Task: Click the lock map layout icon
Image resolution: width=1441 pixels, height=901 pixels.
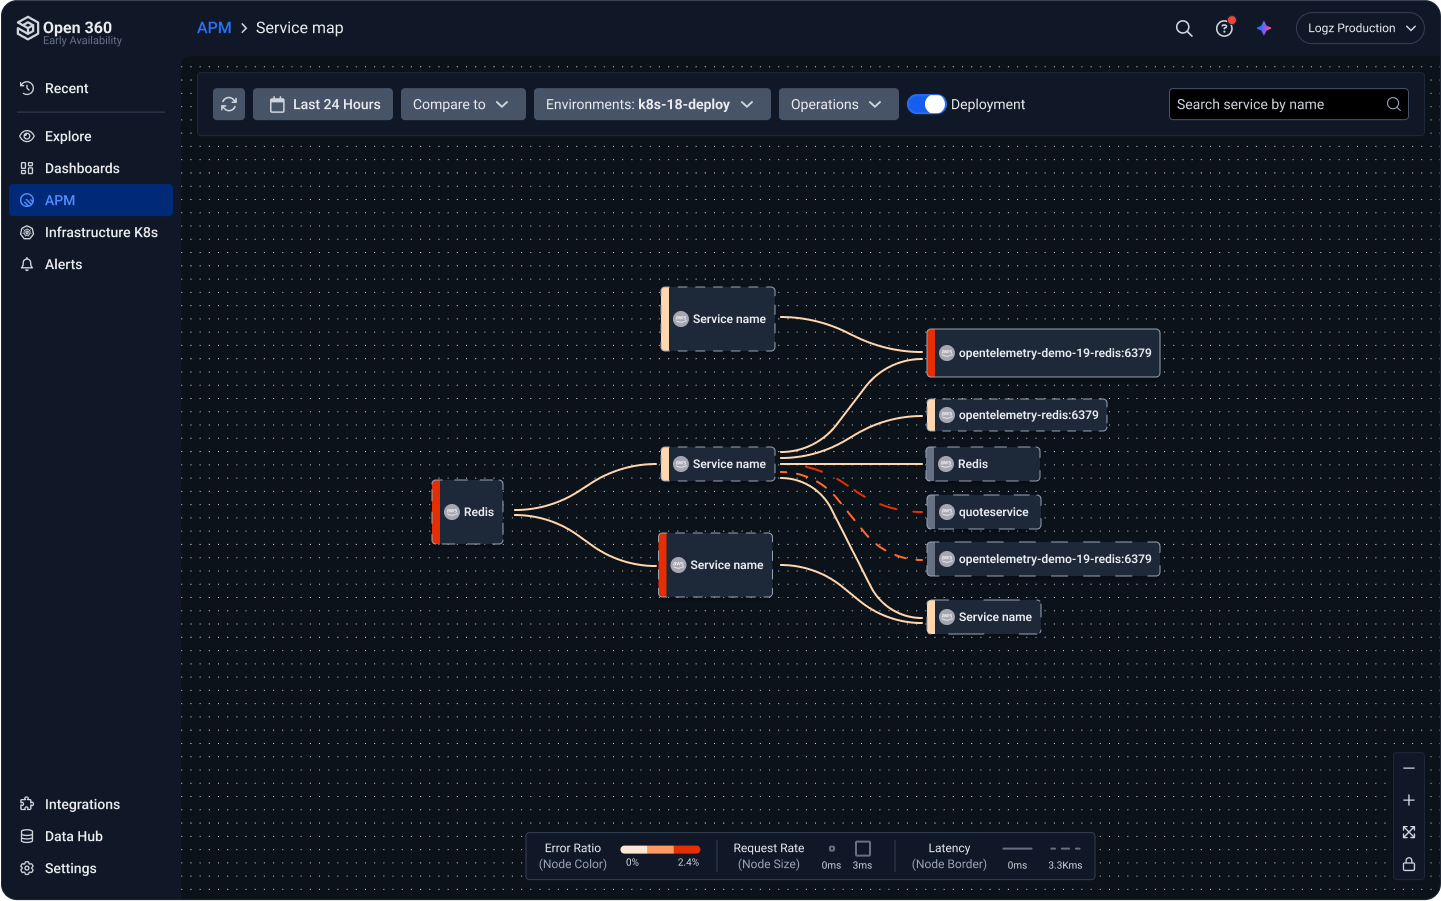Action: [x=1409, y=864]
